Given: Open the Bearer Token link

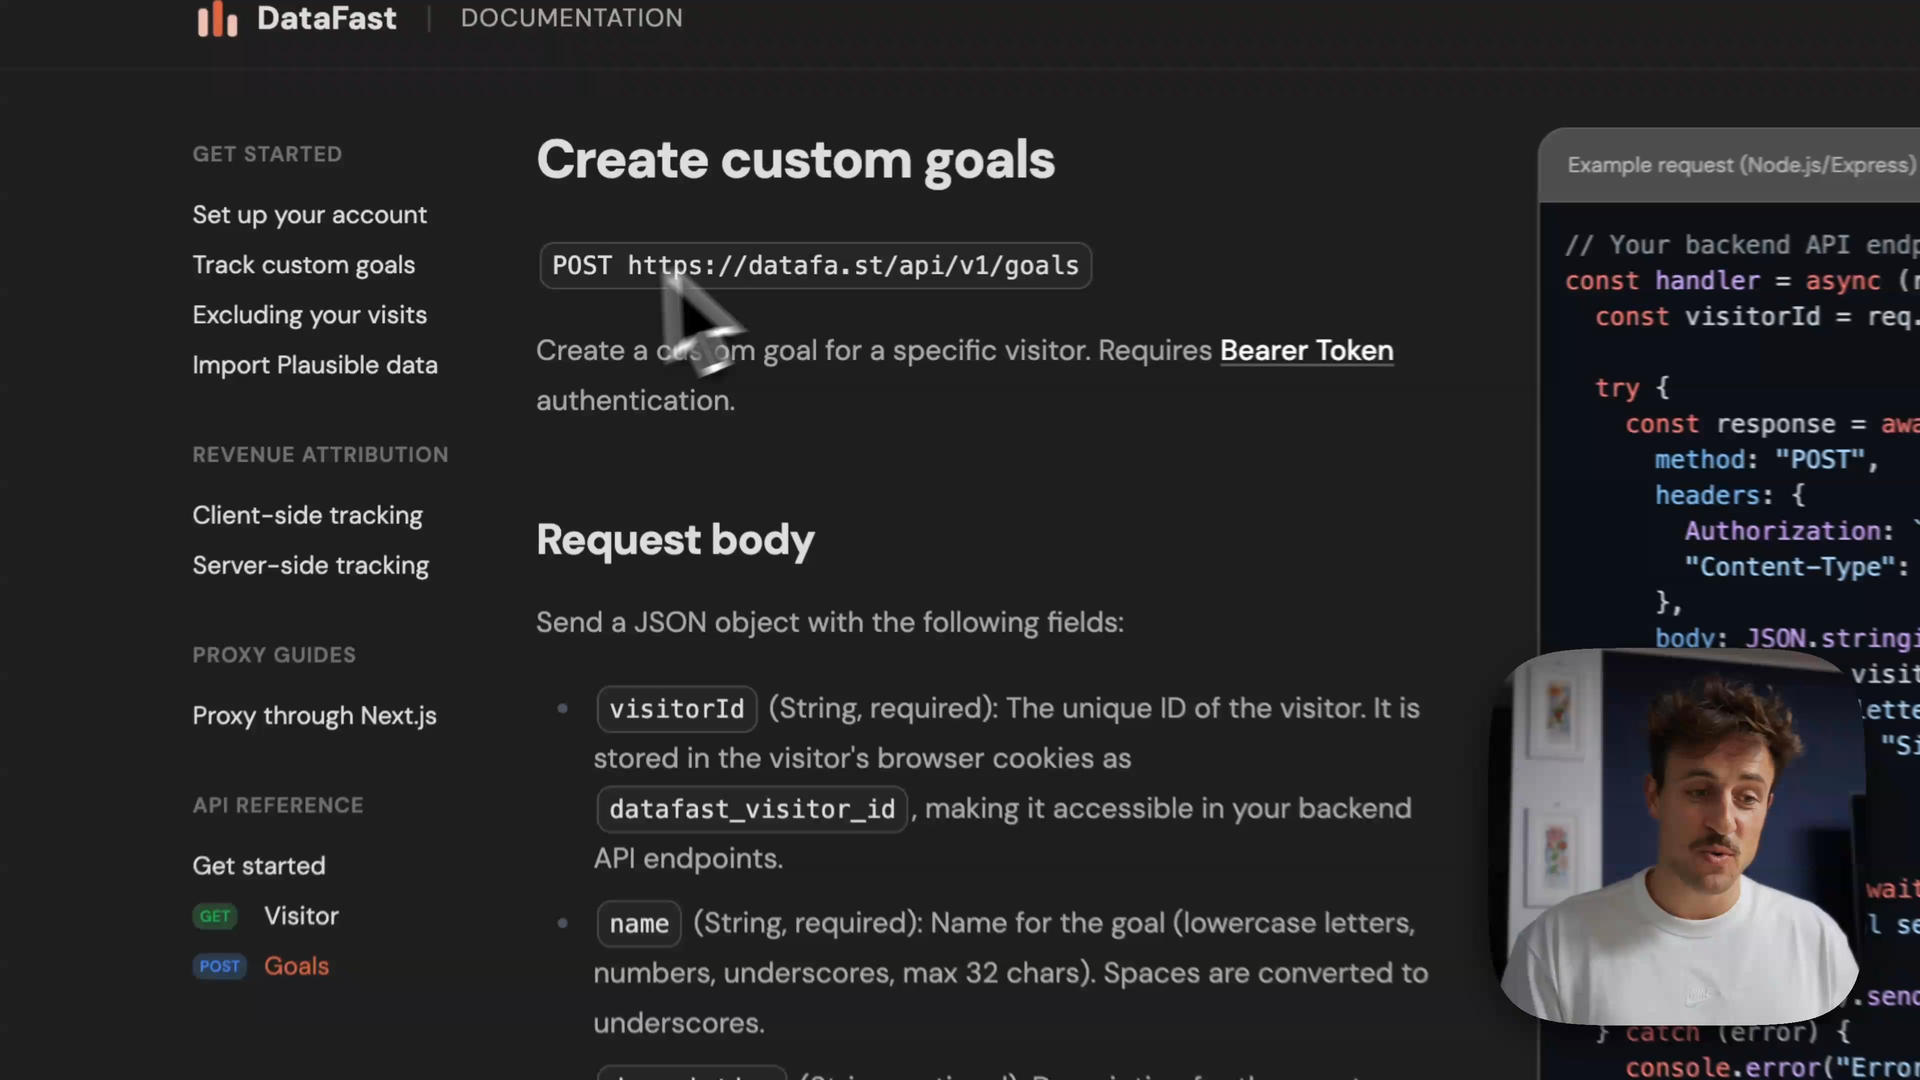Looking at the screenshot, I should 1306,351.
